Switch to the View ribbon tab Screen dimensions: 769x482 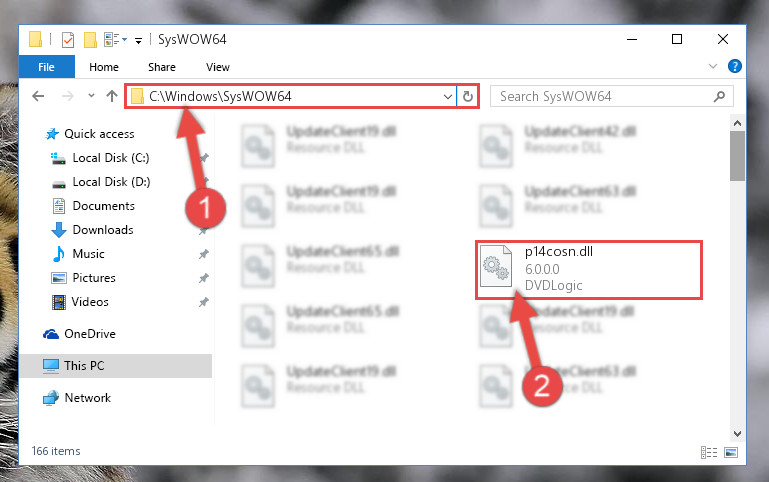point(218,67)
